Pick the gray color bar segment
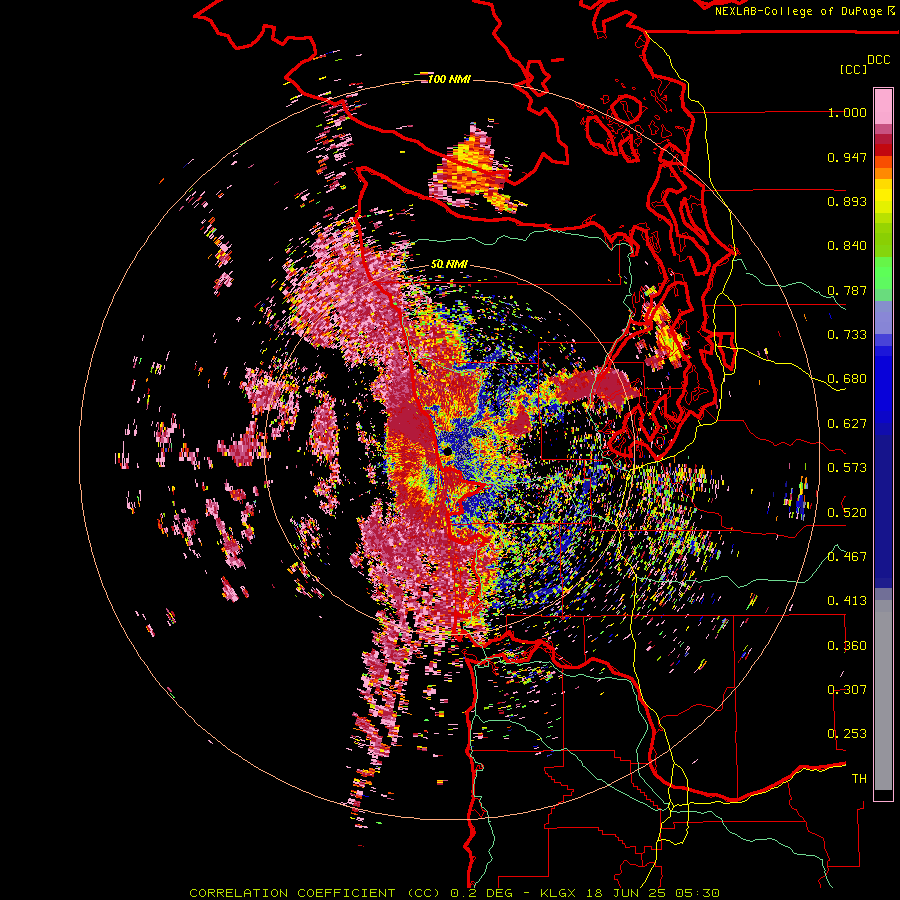 pos(883,695)
